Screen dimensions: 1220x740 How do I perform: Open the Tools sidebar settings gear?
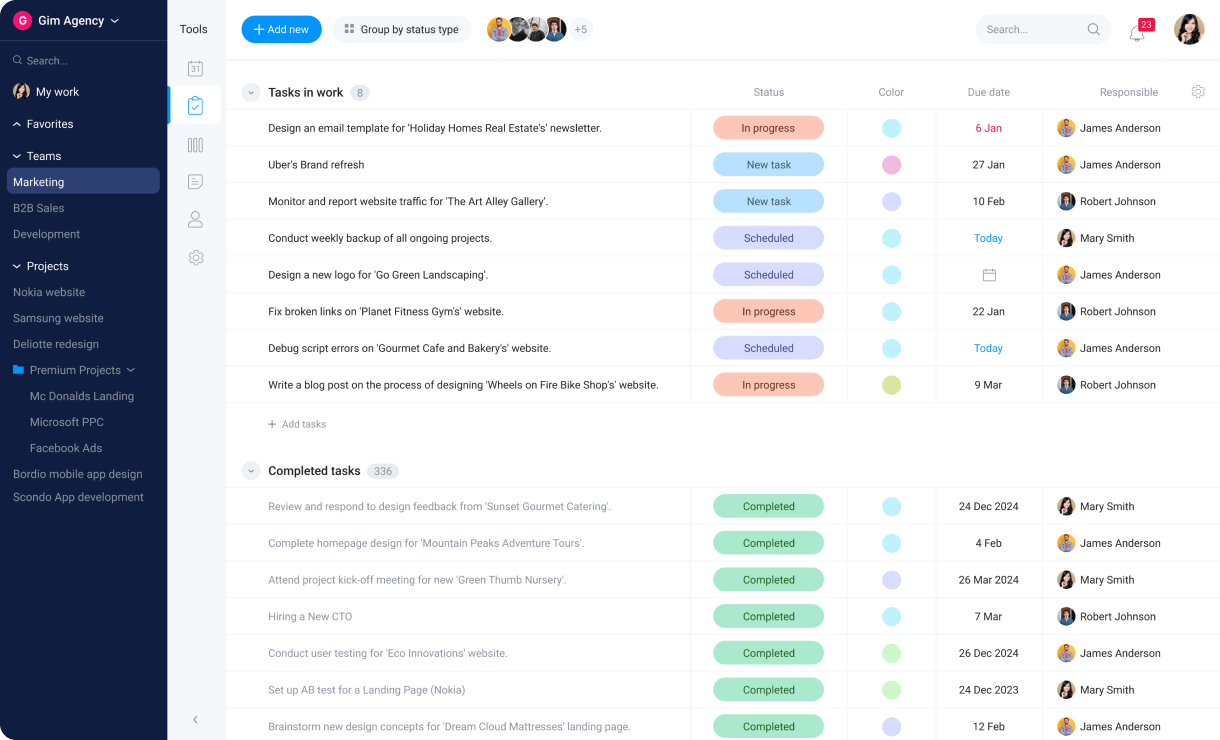point(195,257)
